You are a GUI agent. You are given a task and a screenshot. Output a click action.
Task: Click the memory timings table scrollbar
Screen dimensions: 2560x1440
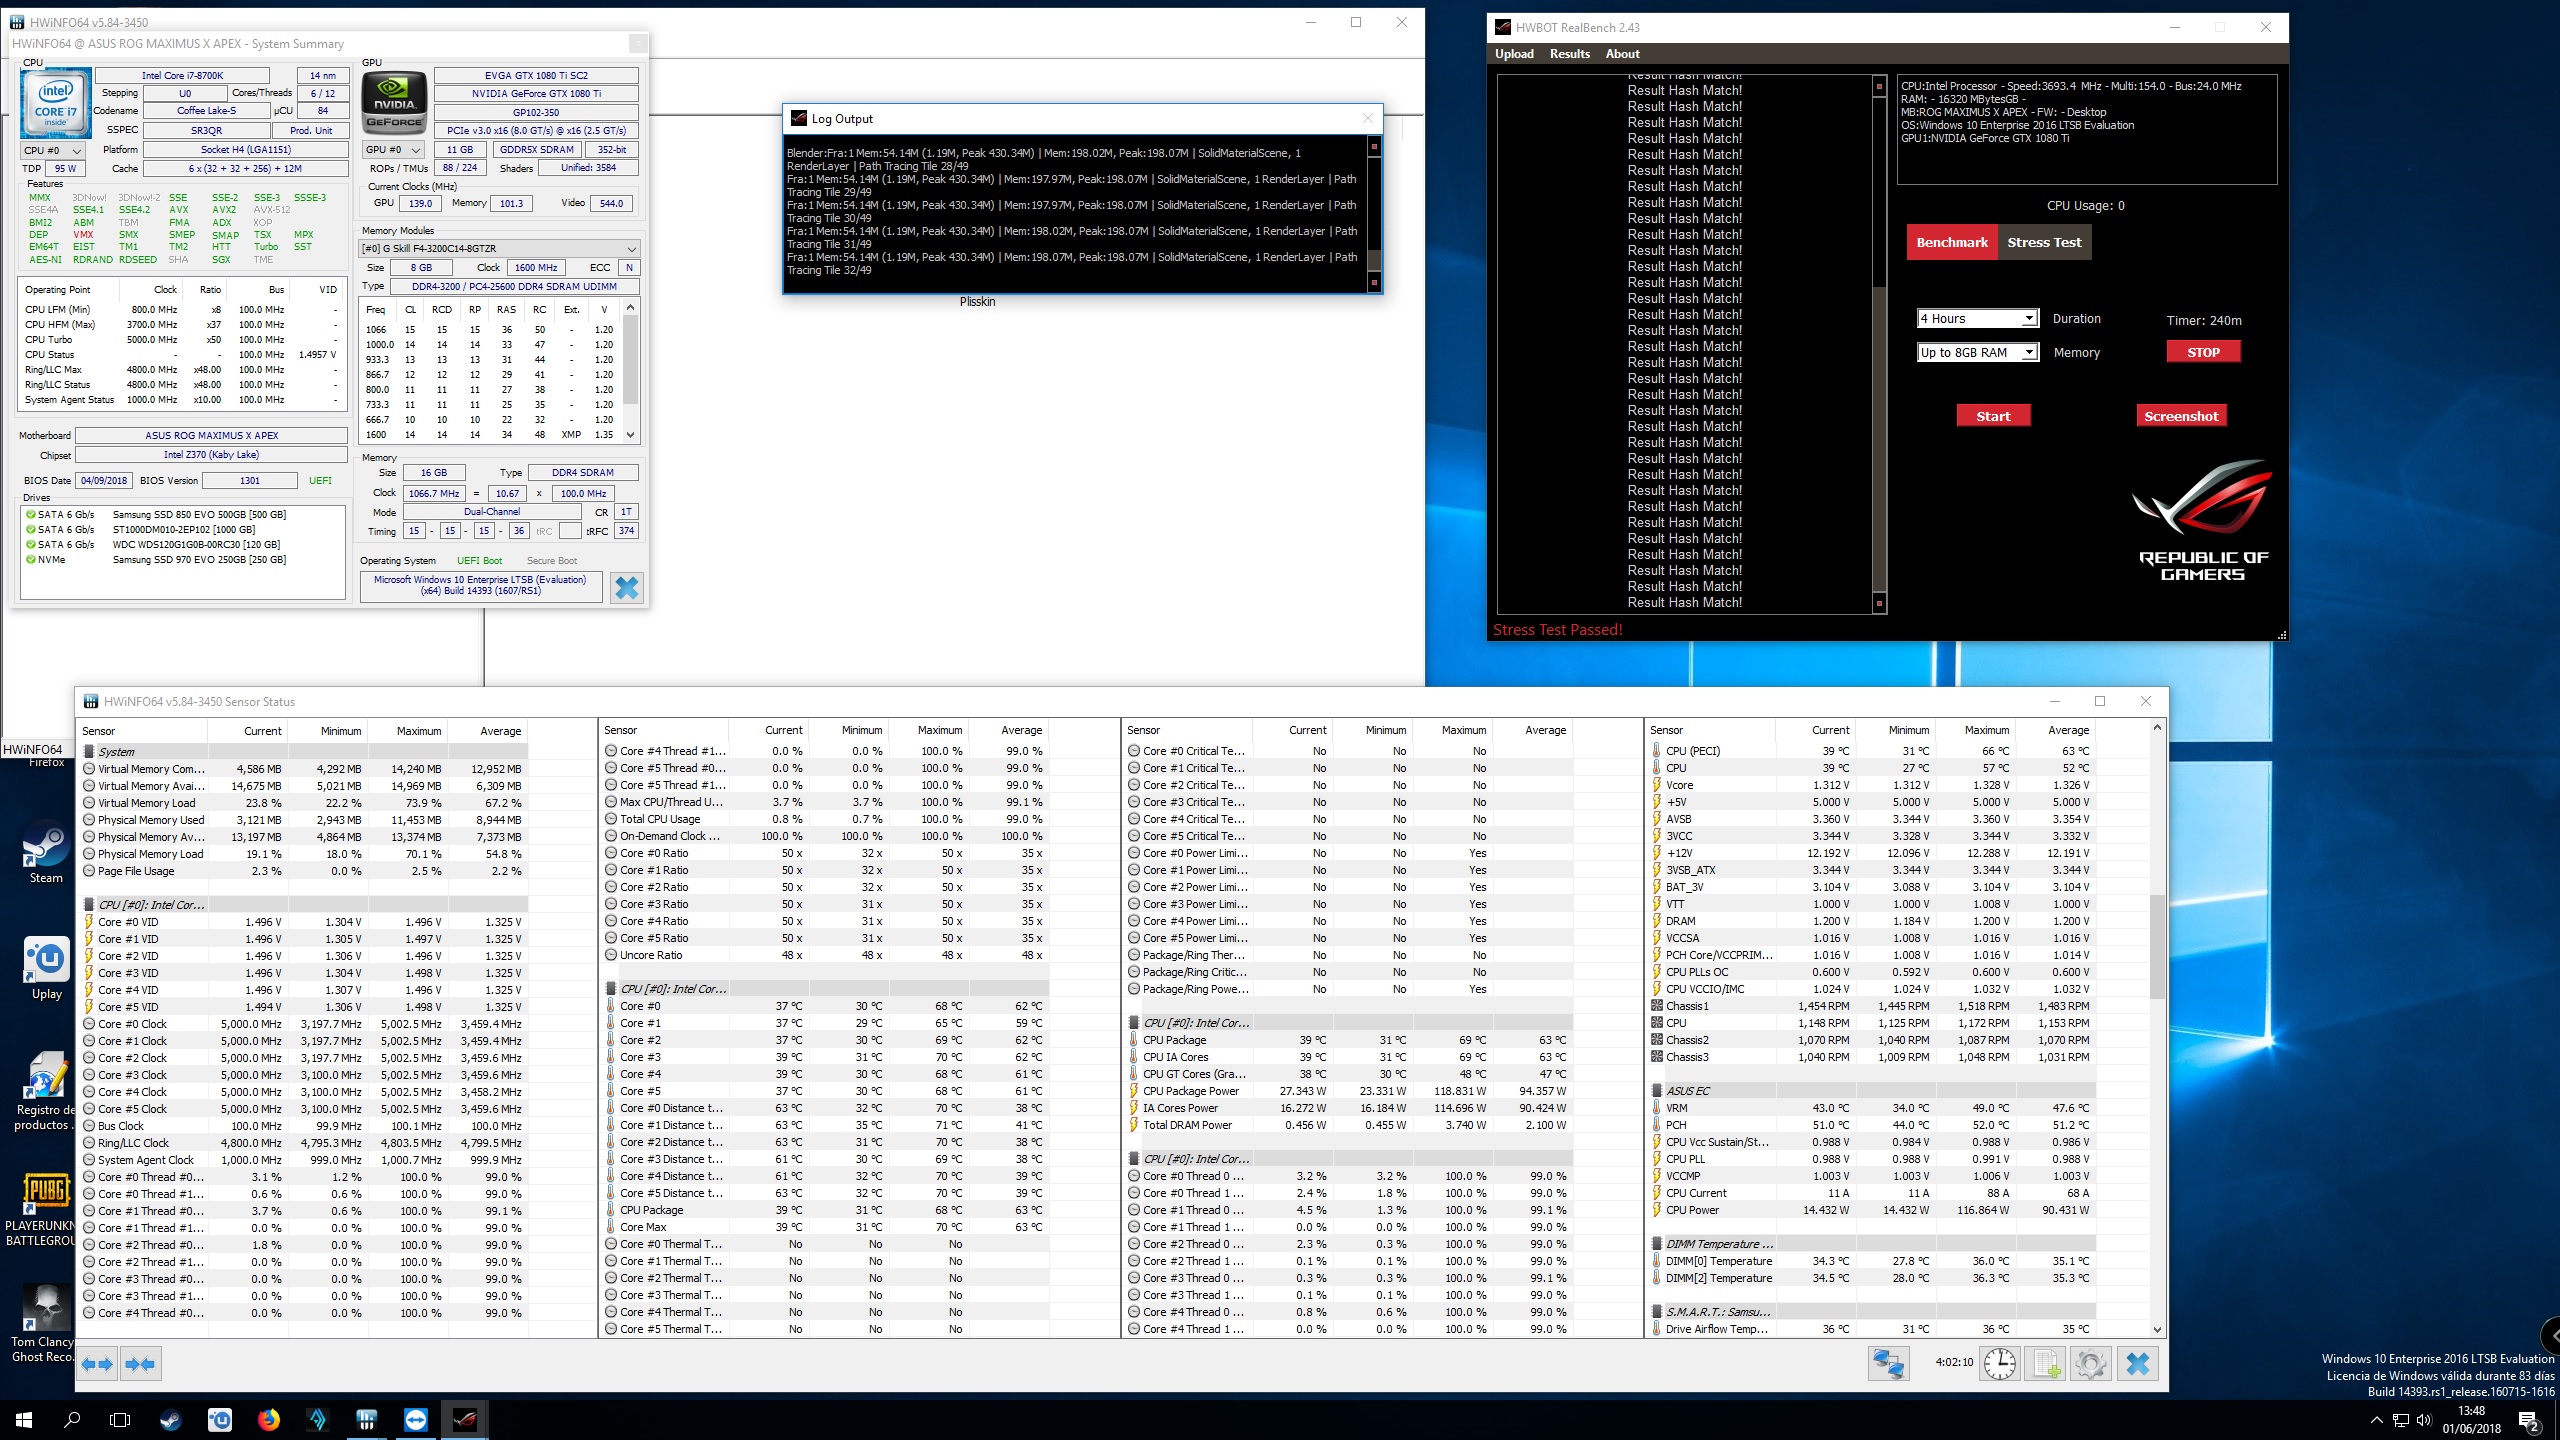coord(630,371)
